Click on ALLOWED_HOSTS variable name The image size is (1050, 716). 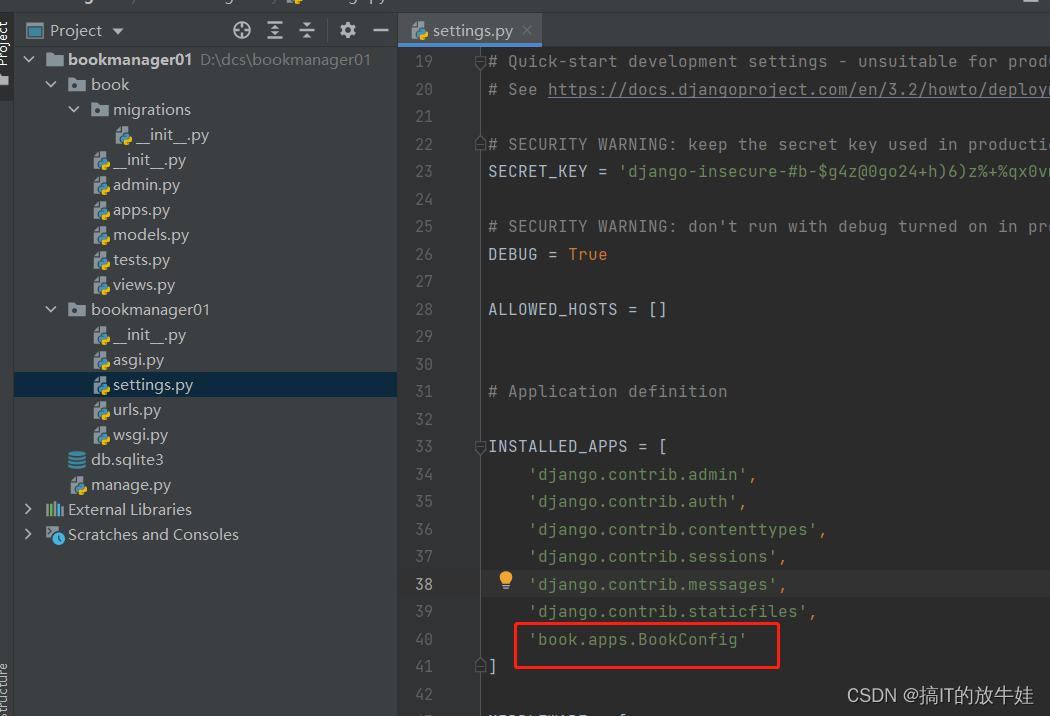point(552,309)
